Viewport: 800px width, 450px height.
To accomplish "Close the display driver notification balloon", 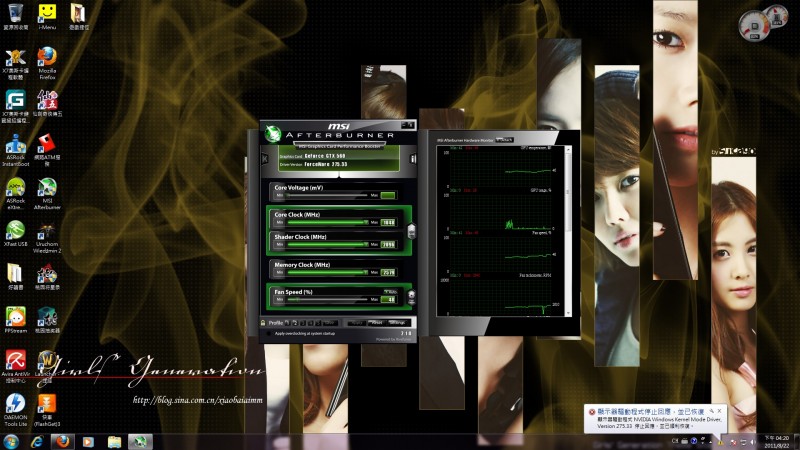I will (719, 410).
